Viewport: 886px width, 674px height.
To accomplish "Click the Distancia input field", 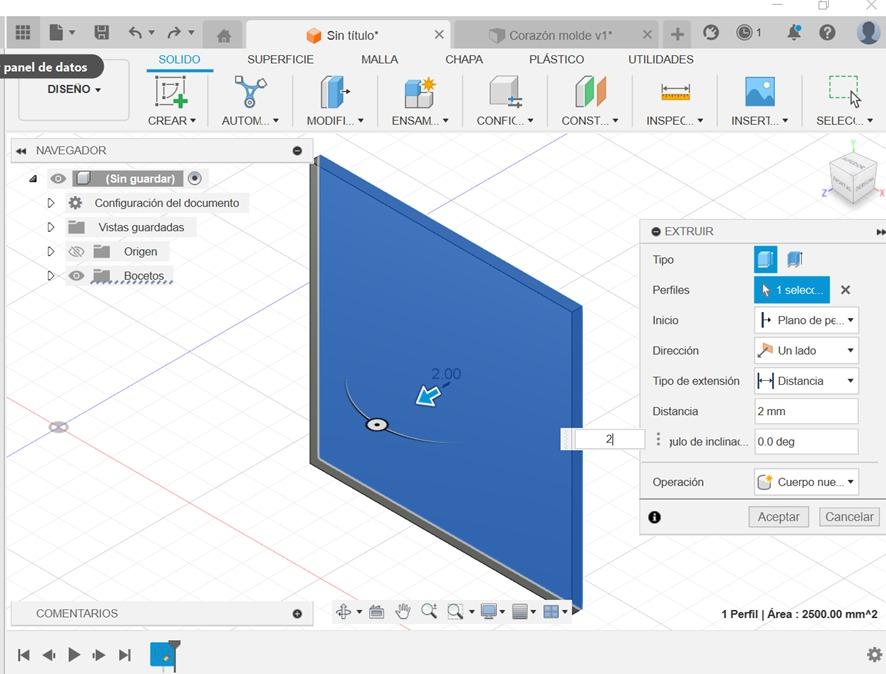I will [806, 411].
